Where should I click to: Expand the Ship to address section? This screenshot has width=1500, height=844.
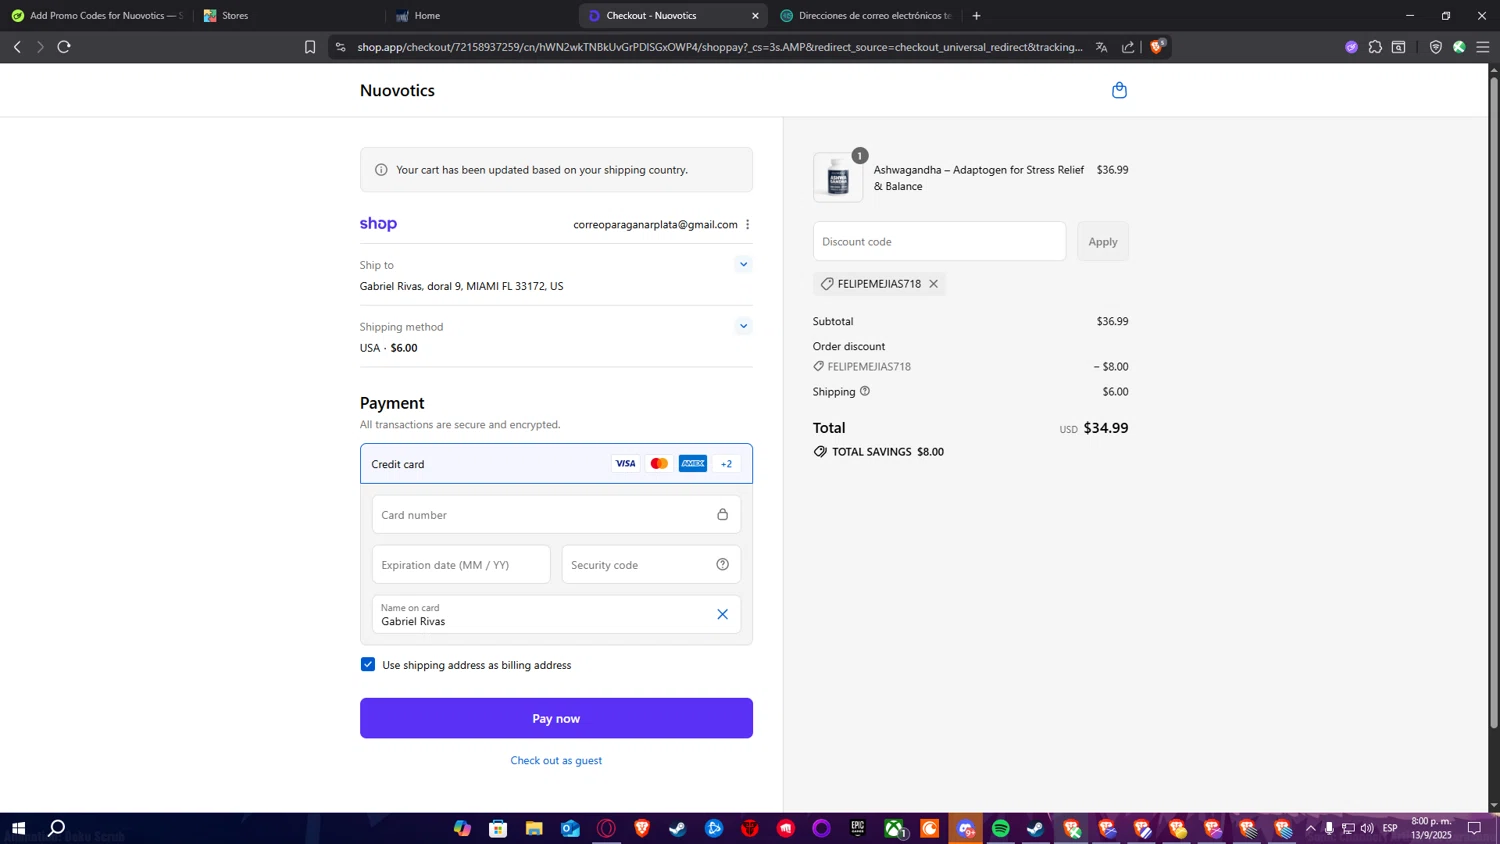(x=743, y=265)
